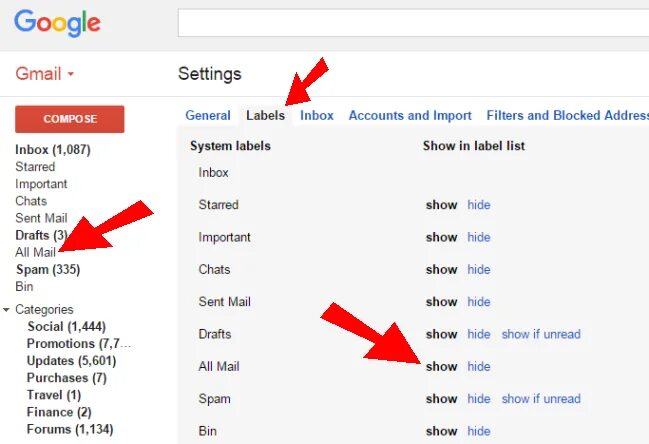The width and height of the screenshot is (649, 444).
Task: Open Chats in the sidebar
Action: 31,201
